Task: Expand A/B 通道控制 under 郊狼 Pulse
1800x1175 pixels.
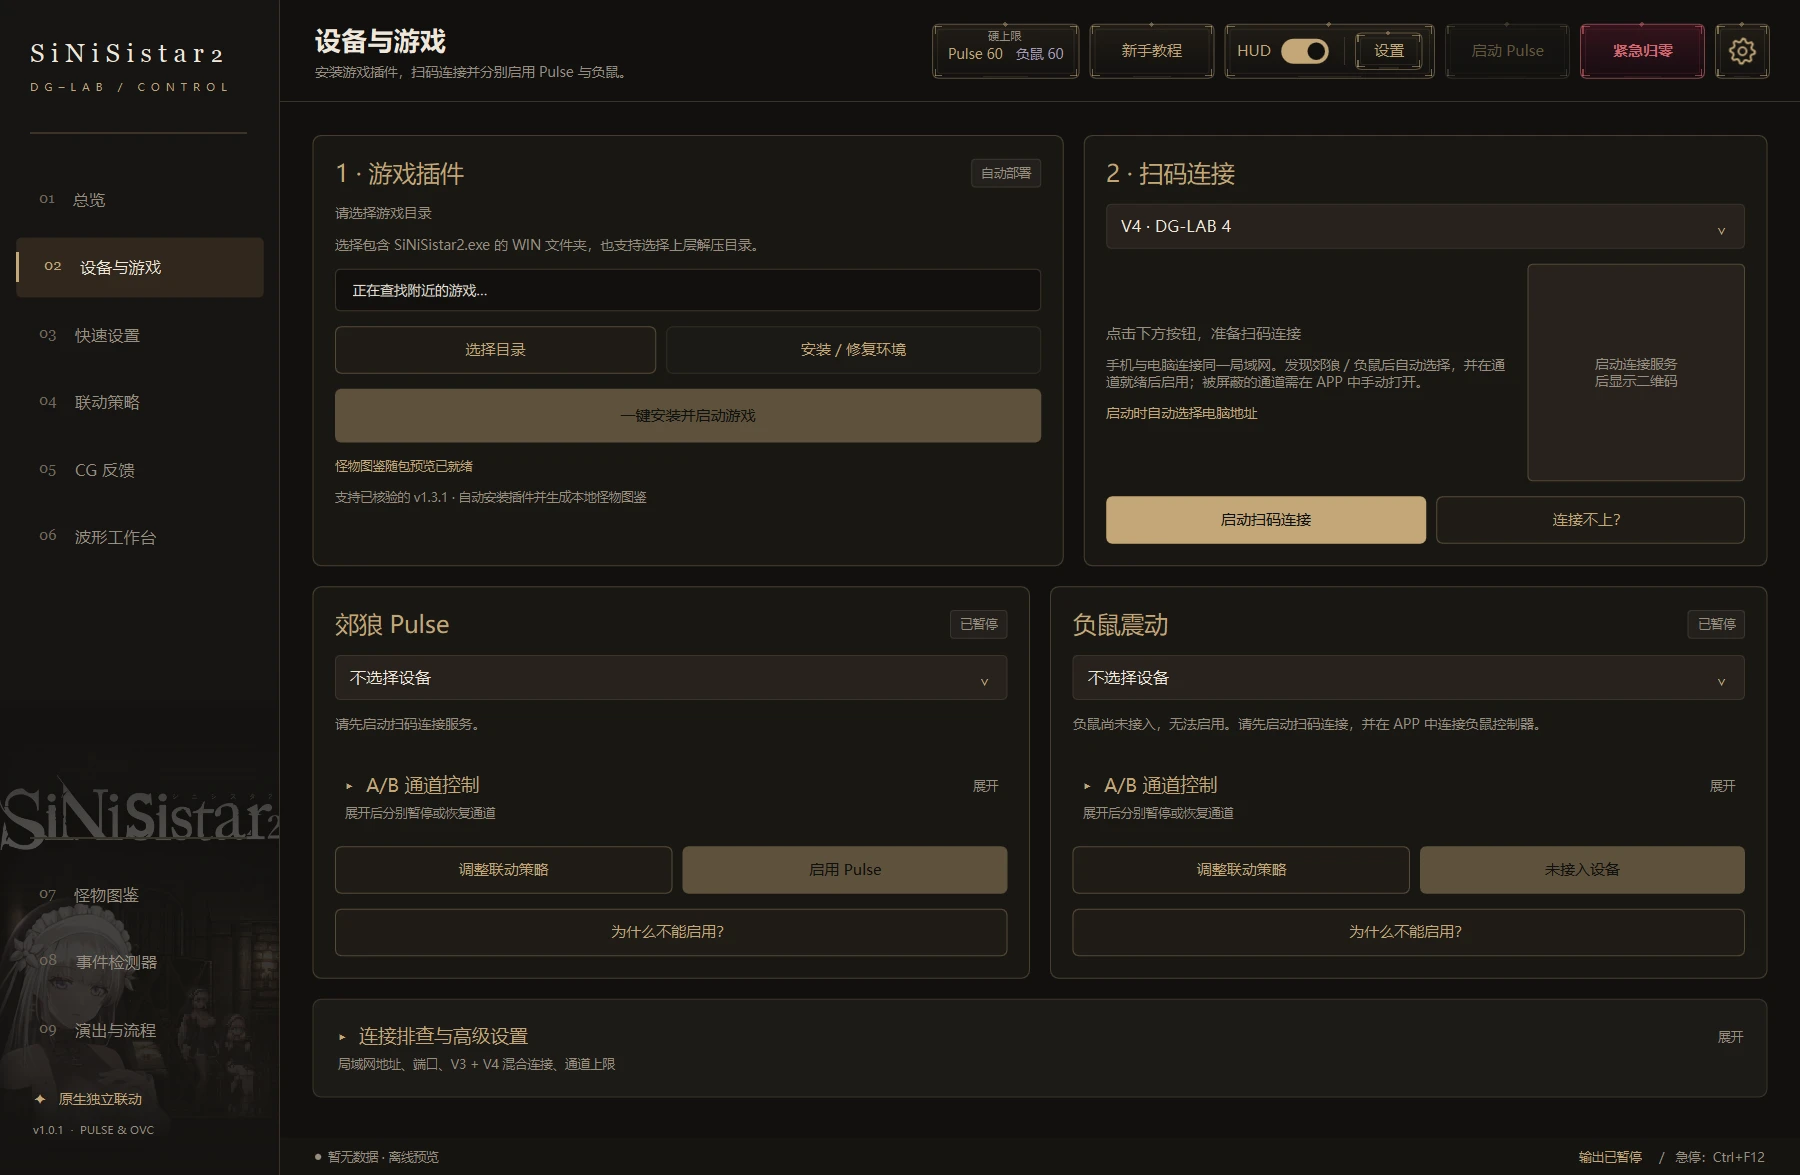Action: pos(671,796)
